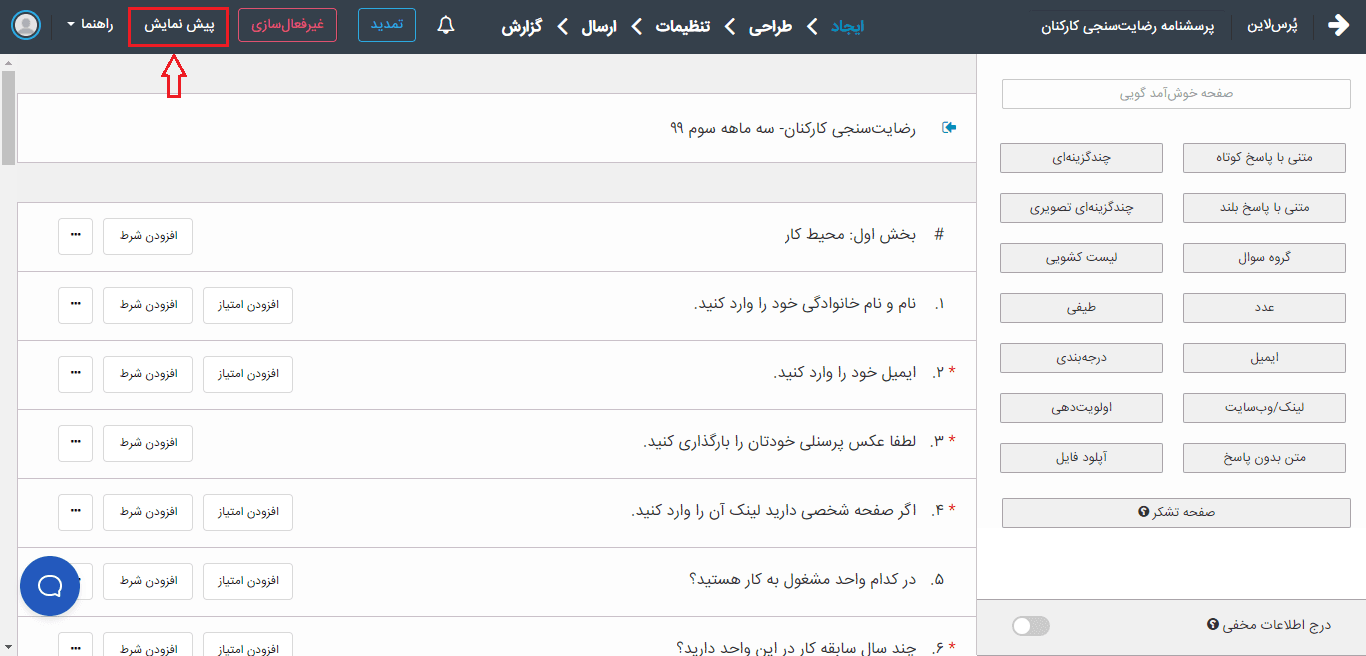Viewport: 1366px width, 656px height.
Task: Open three-dots menu for question 1
Action: point(75,305)
